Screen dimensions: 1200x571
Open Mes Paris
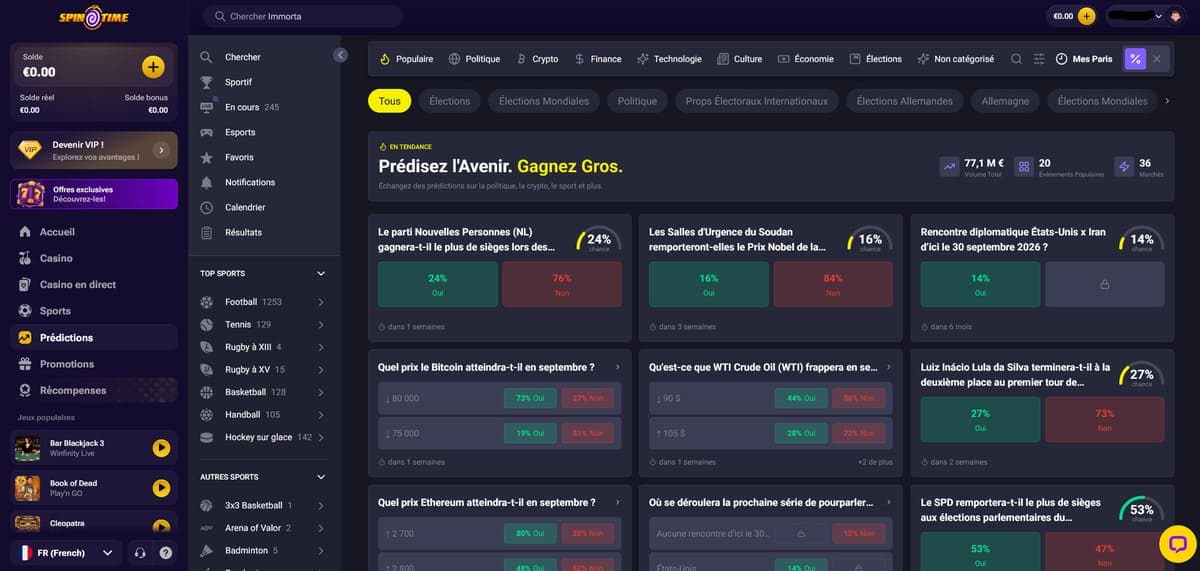click(1084, 59)
